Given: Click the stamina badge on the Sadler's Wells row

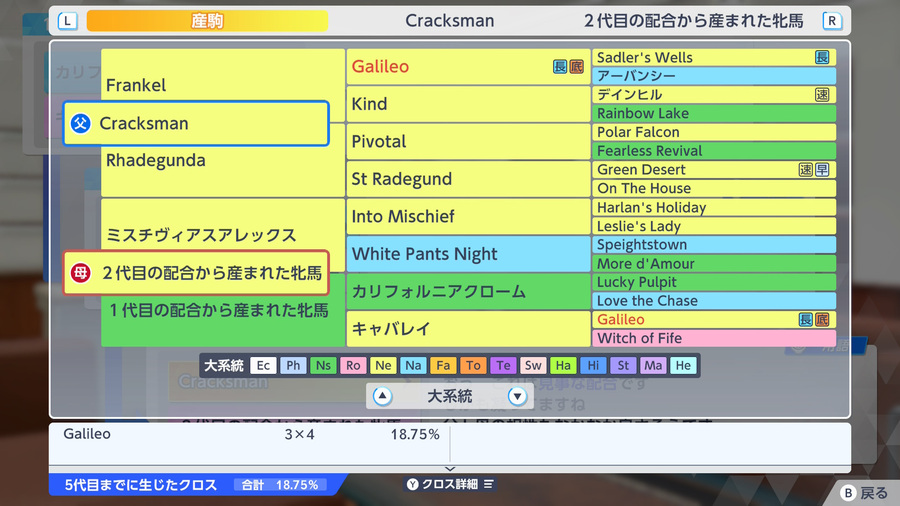Looking at the screenshot, I should click(822, 57).
